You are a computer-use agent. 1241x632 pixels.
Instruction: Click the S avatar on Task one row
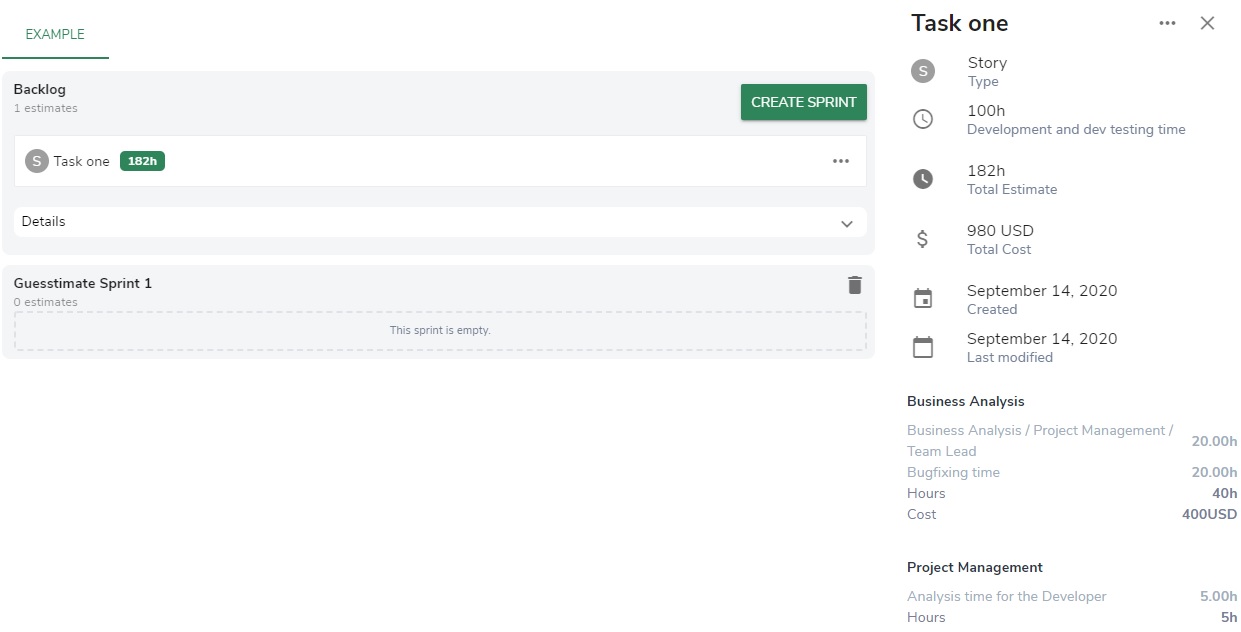click(37, 161)
